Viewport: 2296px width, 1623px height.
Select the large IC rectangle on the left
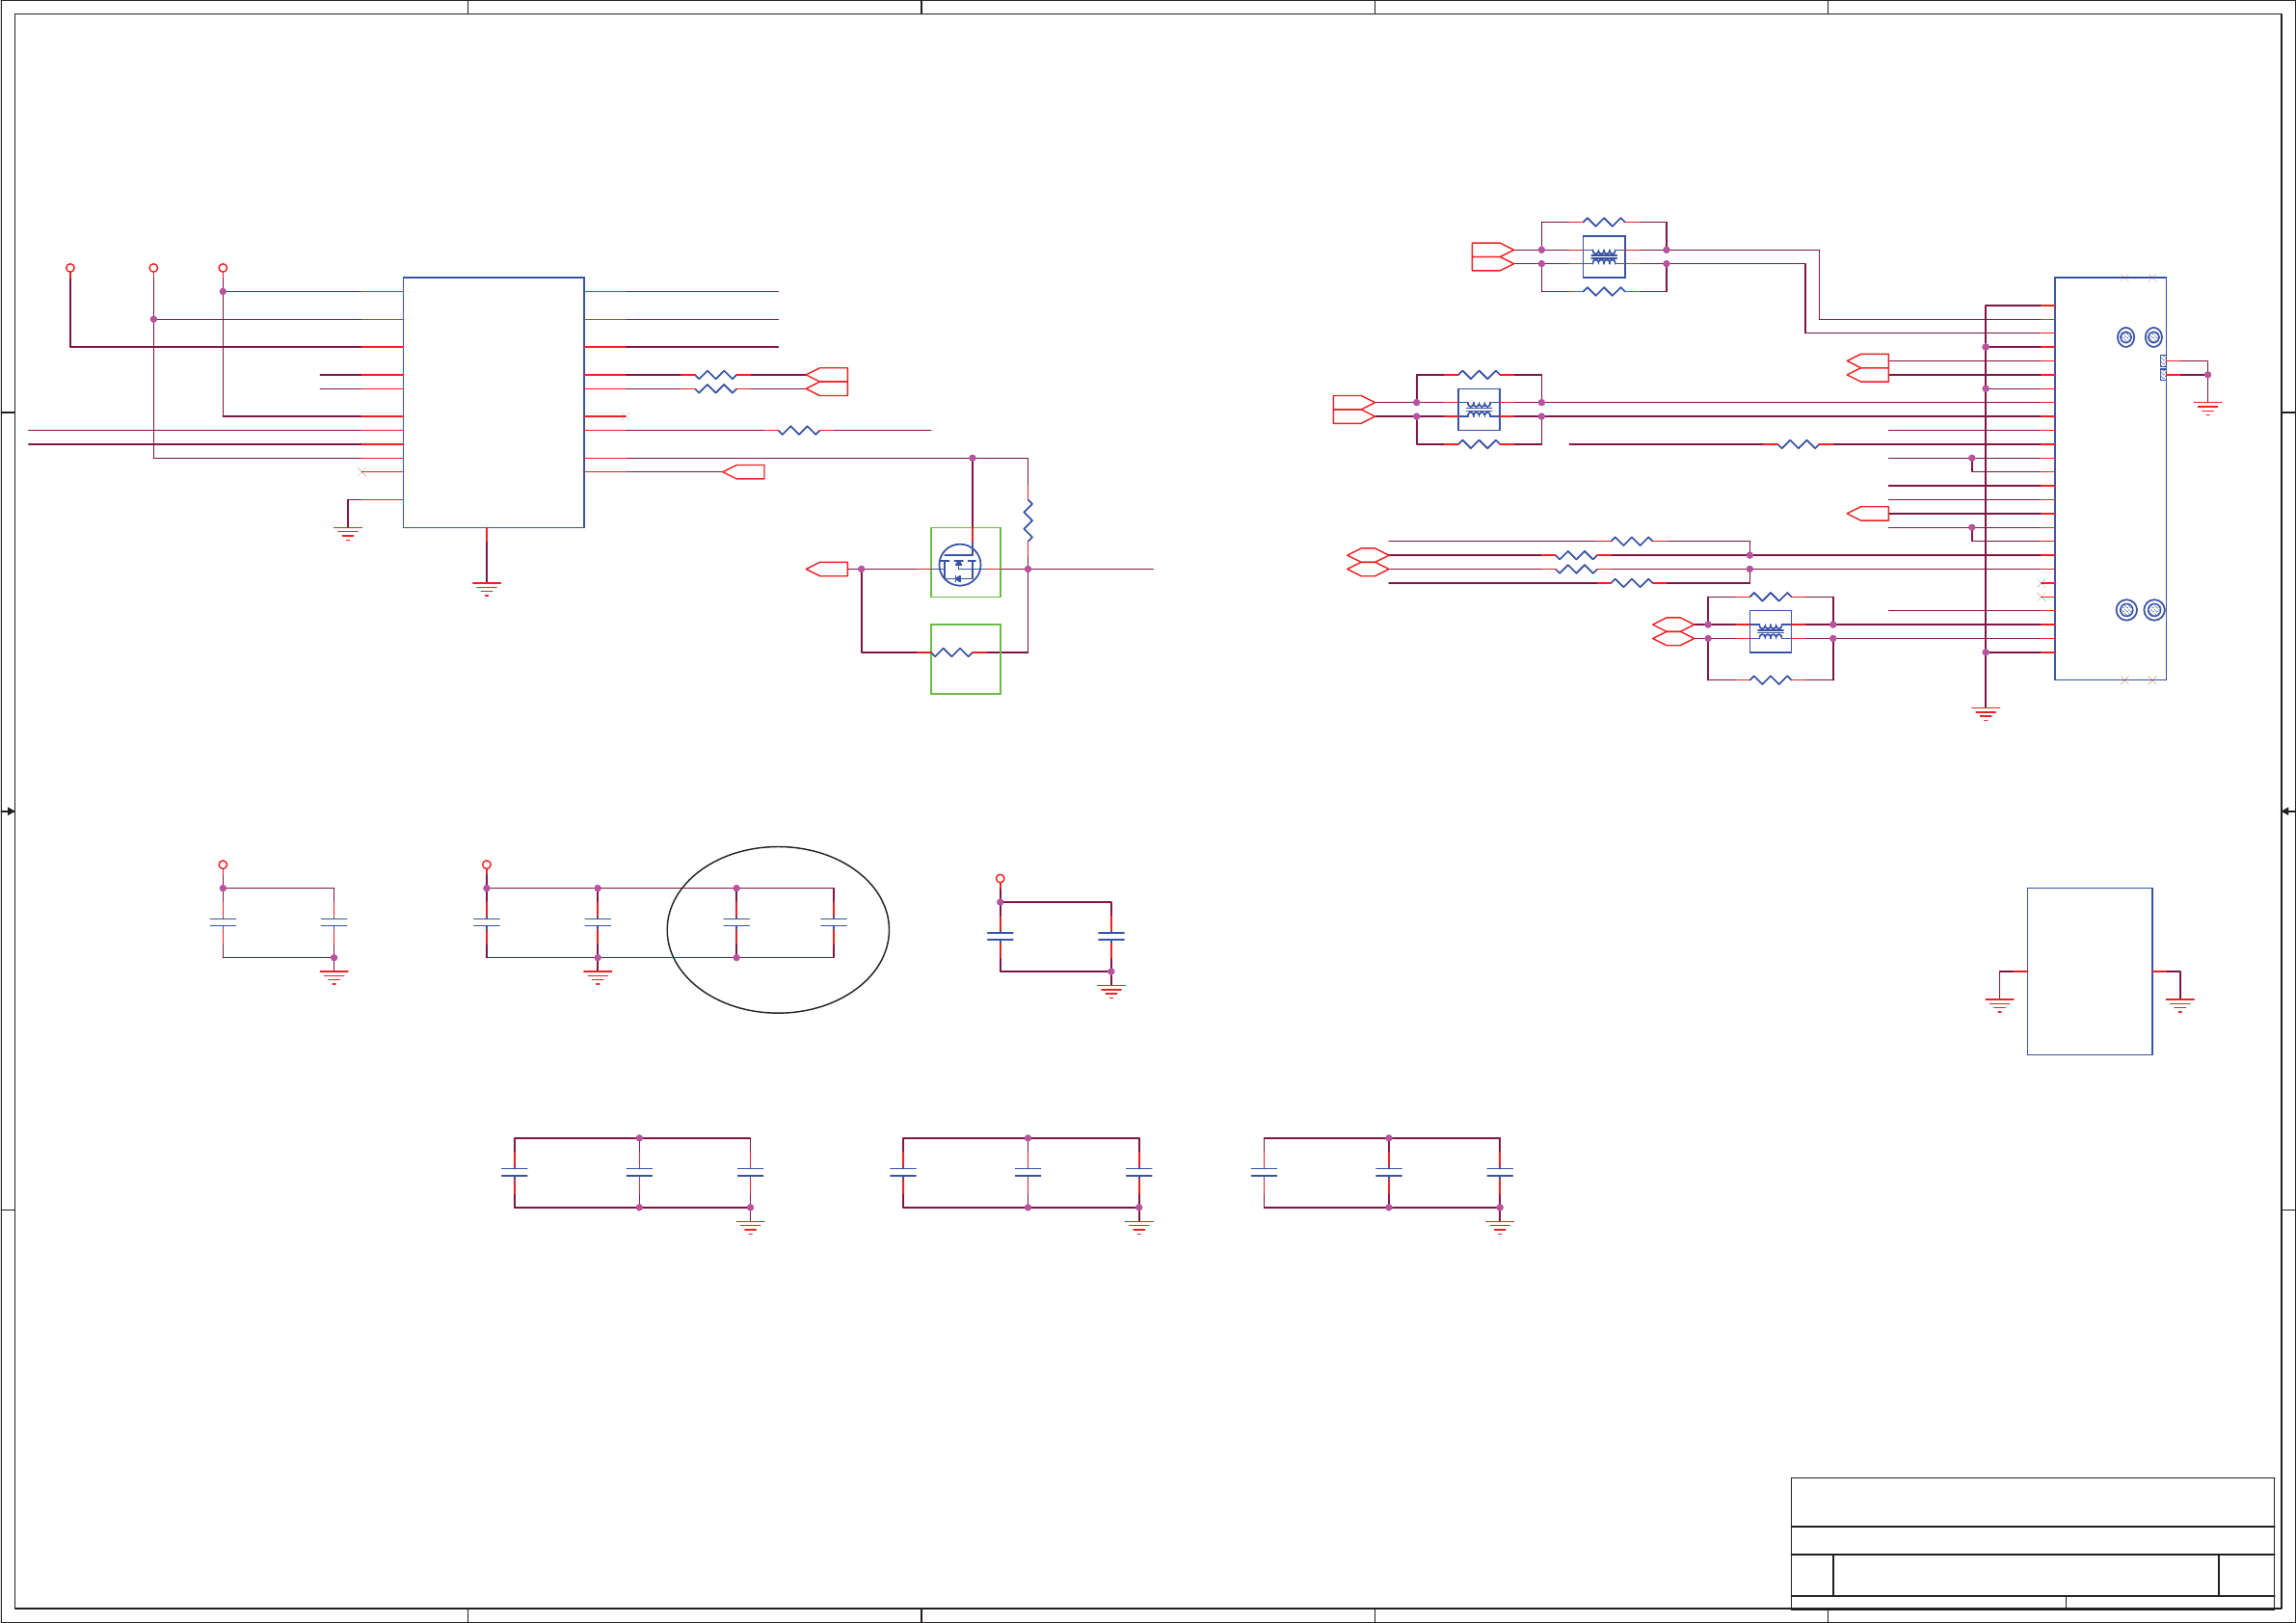[x=493, y=402]
